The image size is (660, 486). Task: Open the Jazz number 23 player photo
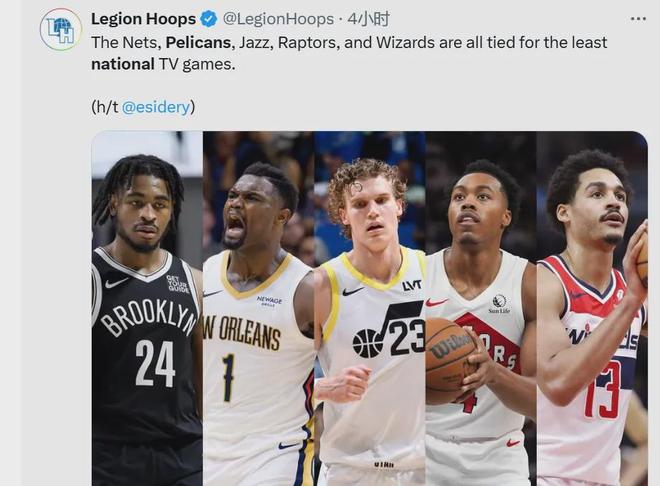[x=370, y=308]
